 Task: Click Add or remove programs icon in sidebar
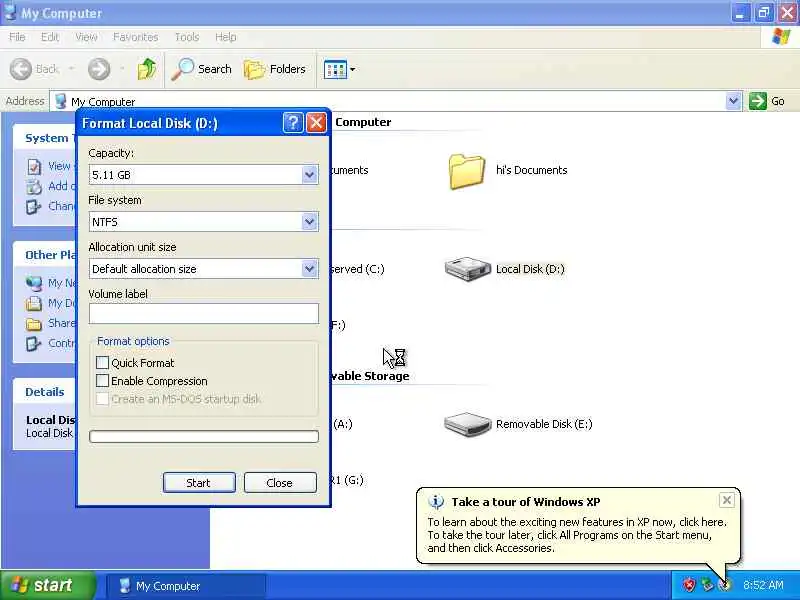34,187
